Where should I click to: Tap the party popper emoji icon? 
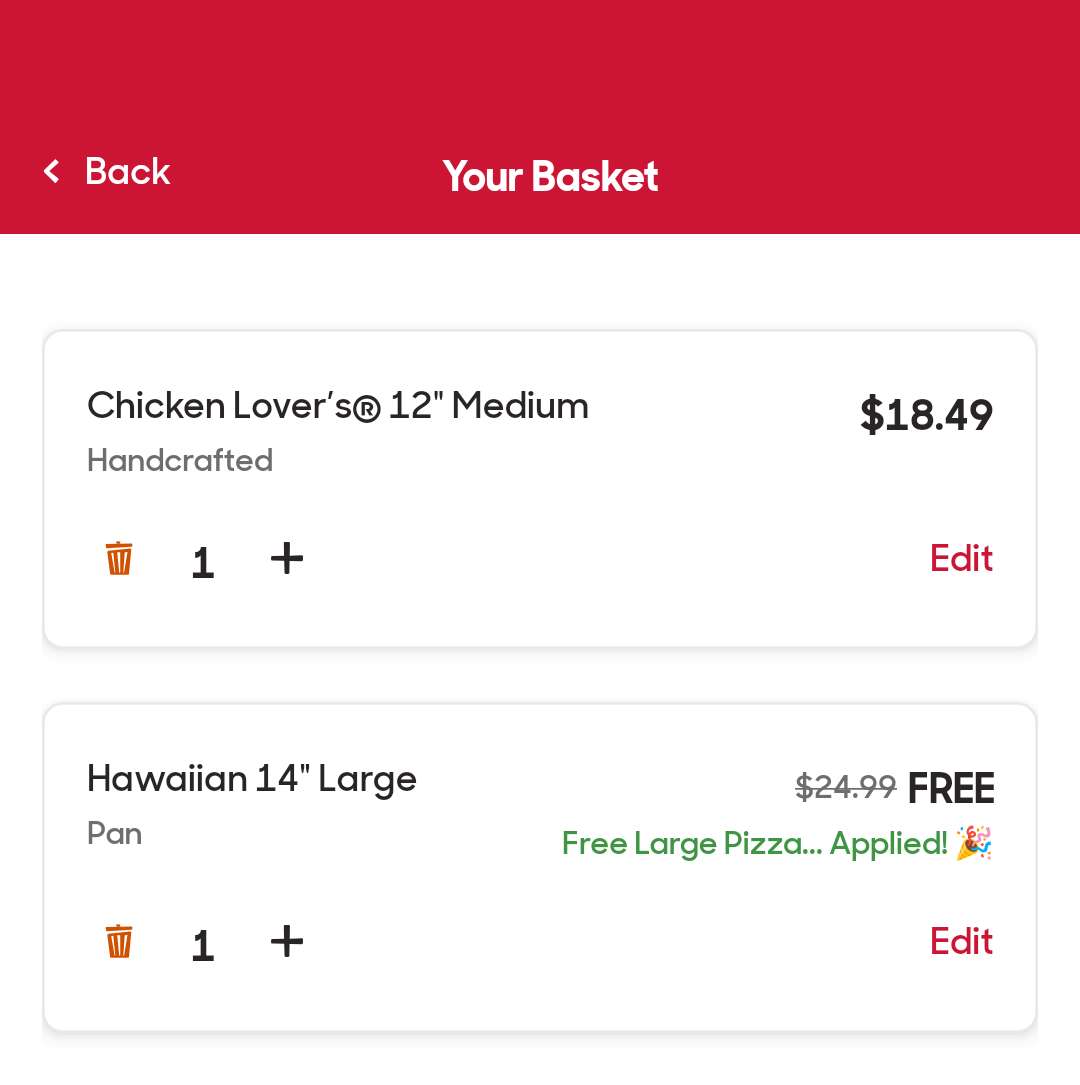click(974, 843)
